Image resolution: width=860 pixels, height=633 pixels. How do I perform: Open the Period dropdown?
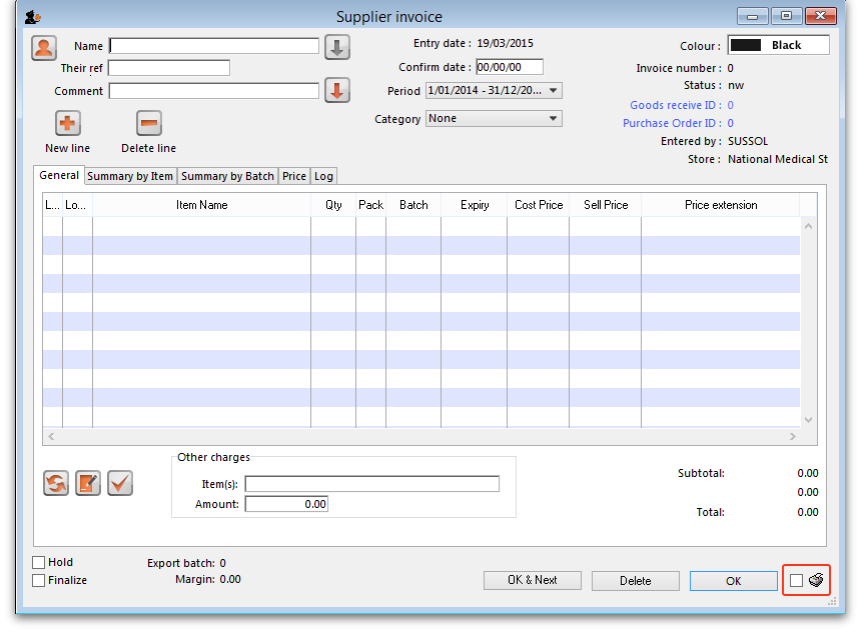[493, 91]
